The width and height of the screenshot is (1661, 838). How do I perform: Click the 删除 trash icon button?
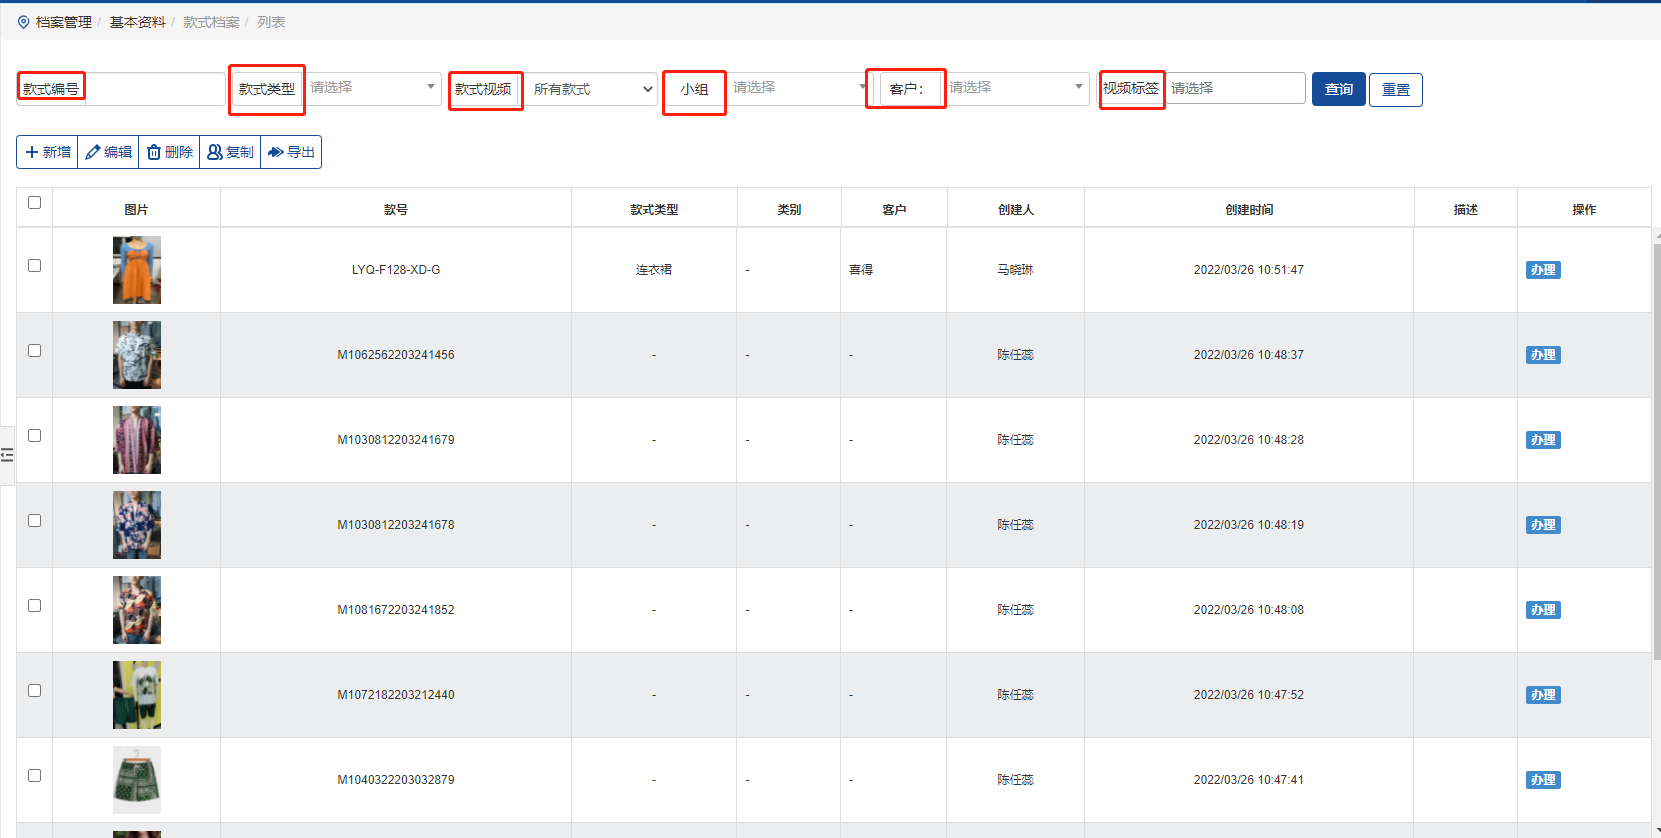[x=170, y=152]
